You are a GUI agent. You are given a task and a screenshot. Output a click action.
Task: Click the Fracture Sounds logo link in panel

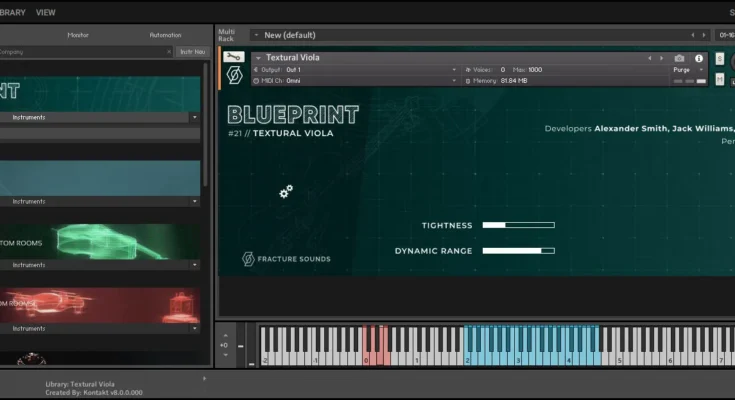coord(286,259)
